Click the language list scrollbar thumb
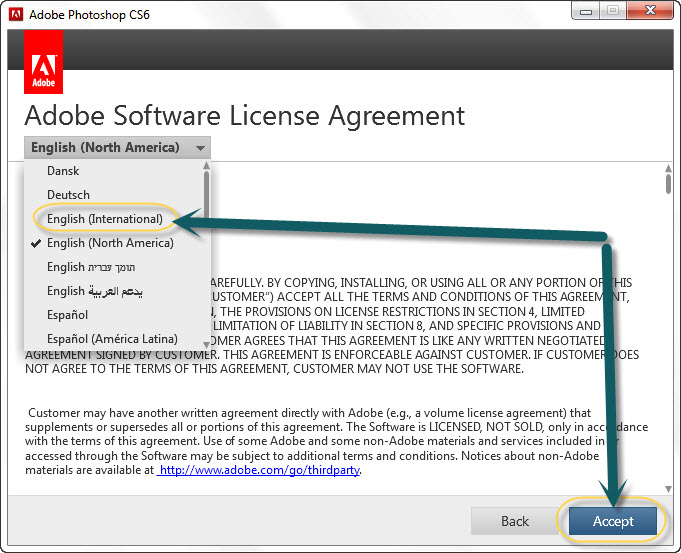The image size is (681, 553). tap(206, 195)
